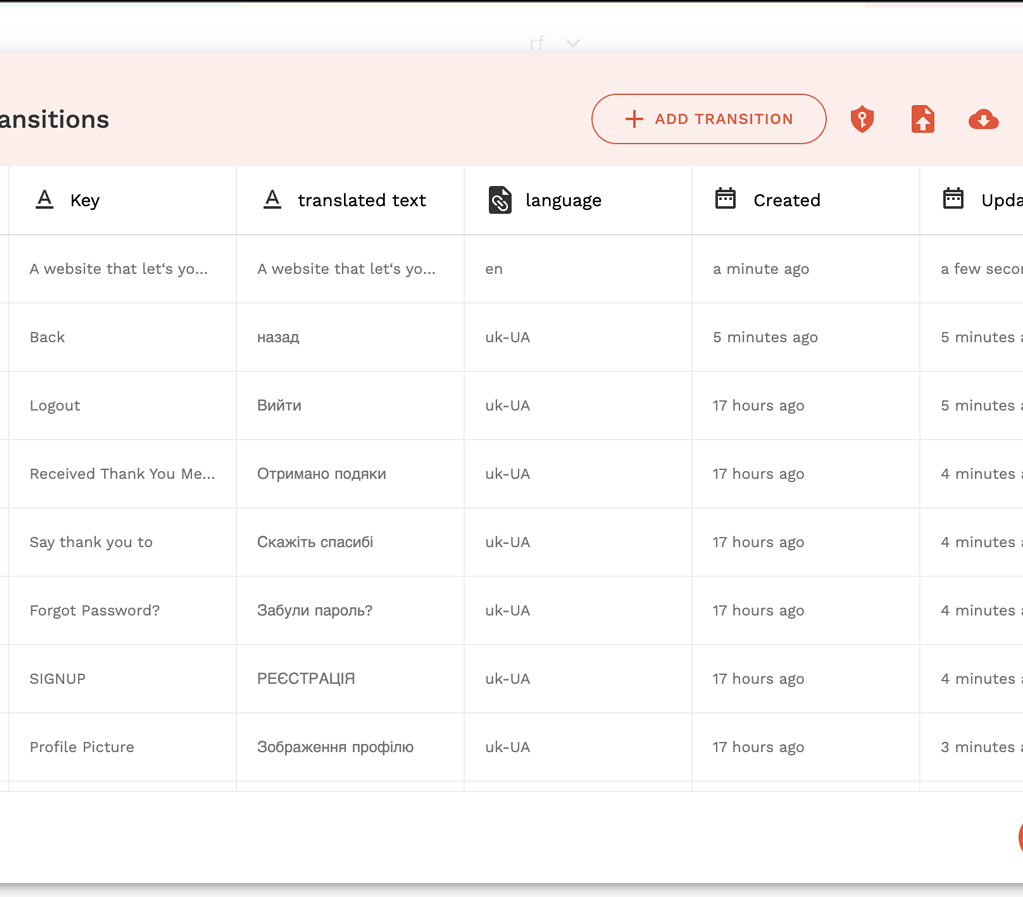
Task: Select the calendar icon on Created column
Action: click(725, 199)
